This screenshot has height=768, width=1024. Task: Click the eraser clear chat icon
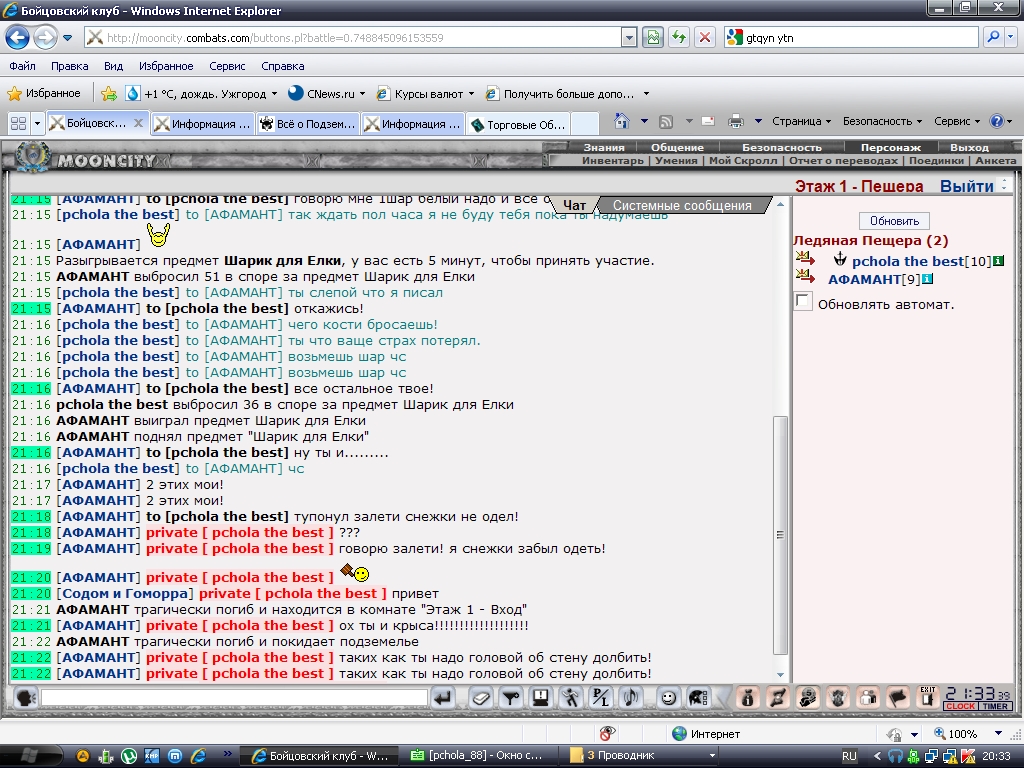(481, 698)
